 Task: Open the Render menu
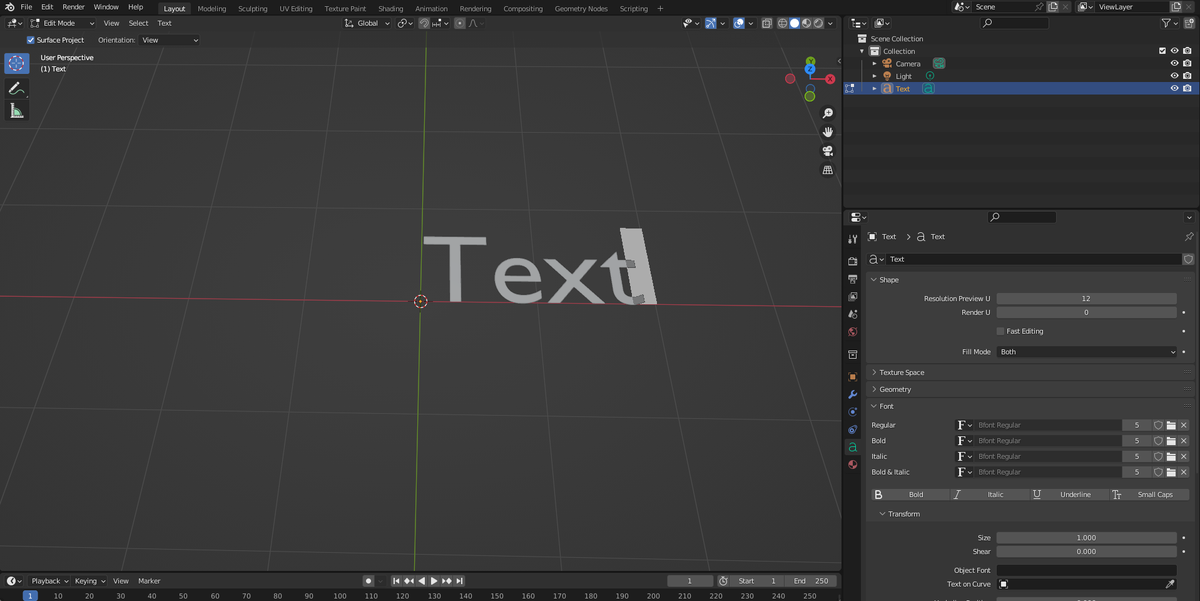coord(74,7)
